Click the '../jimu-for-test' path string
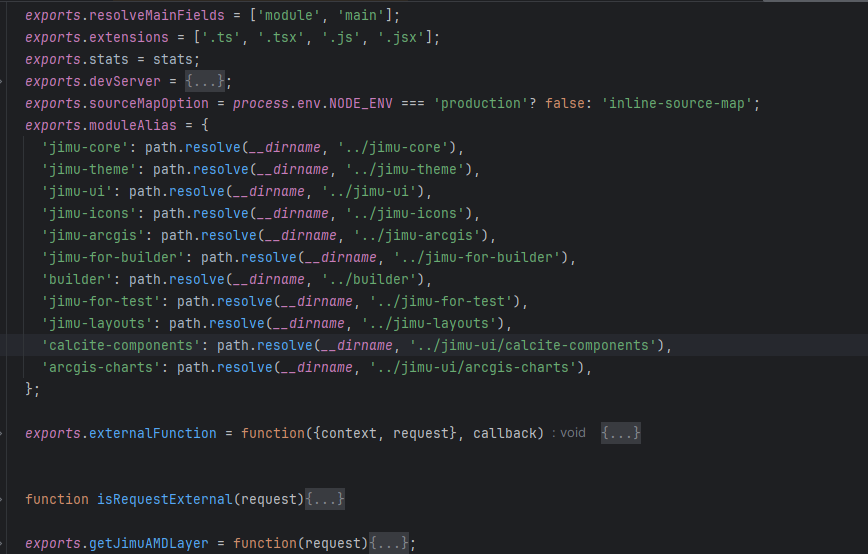The width and height of the screenshot is (868, 554). pyautogui.click(x=439, y=301)
